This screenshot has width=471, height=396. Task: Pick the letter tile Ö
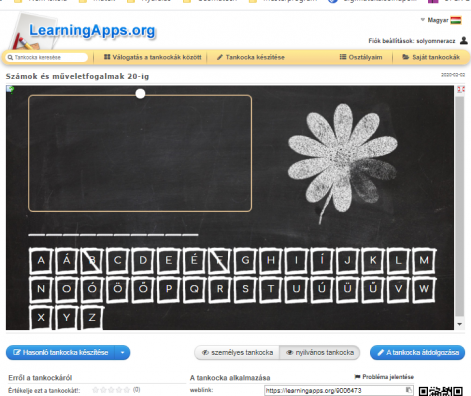click(x=118, y=289)
